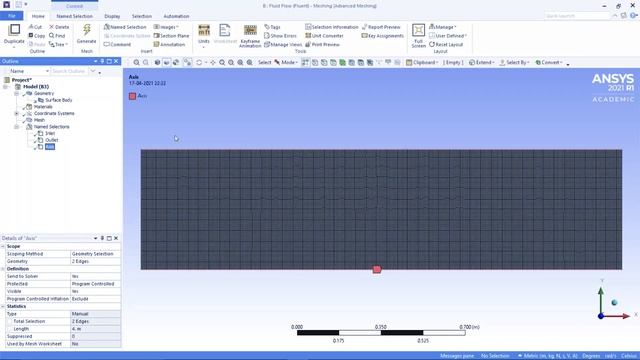Click the Cut command
Image resolution: width=640 pixels, height=360 pixels.
(35, 27)
